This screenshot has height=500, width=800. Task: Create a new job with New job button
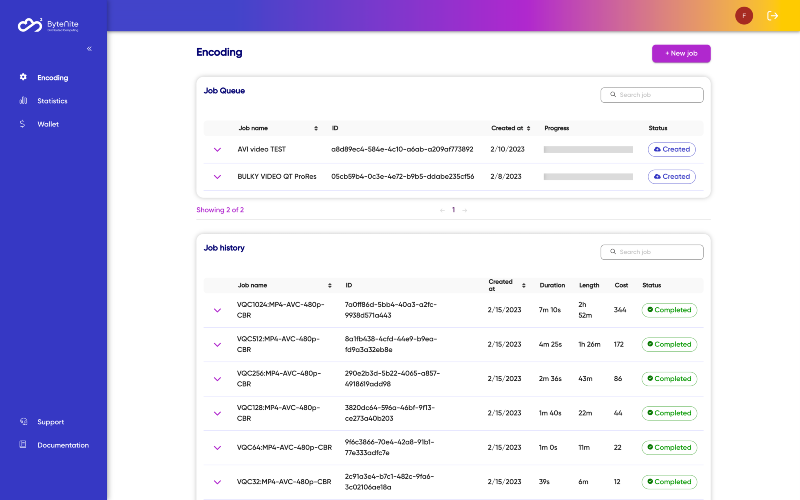[681, 54]
